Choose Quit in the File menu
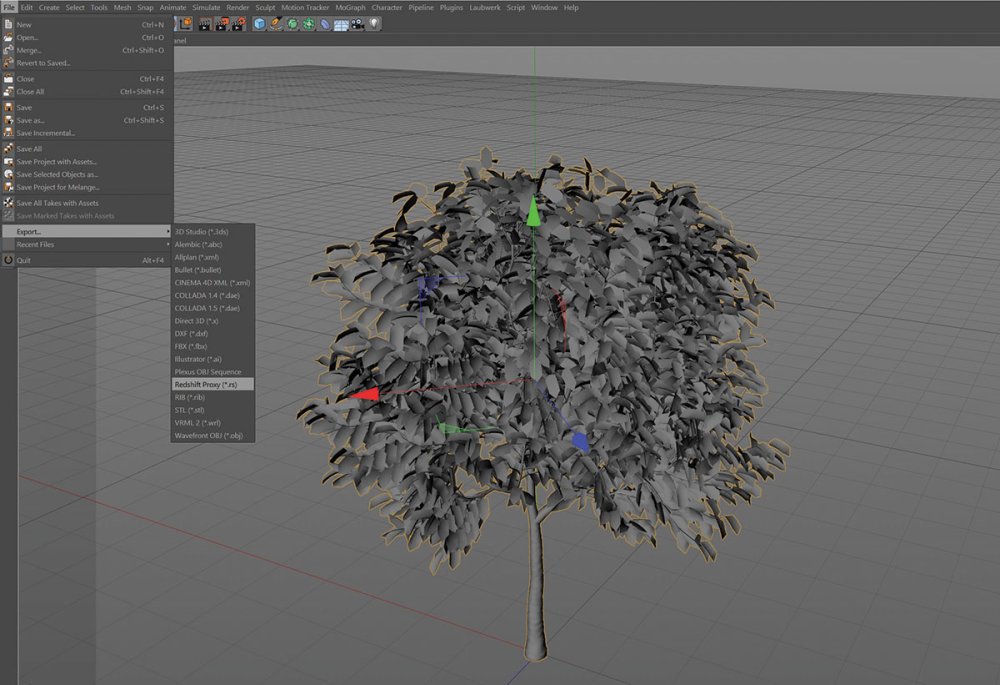Viewport: 1000px width, 685px height. 87,261
